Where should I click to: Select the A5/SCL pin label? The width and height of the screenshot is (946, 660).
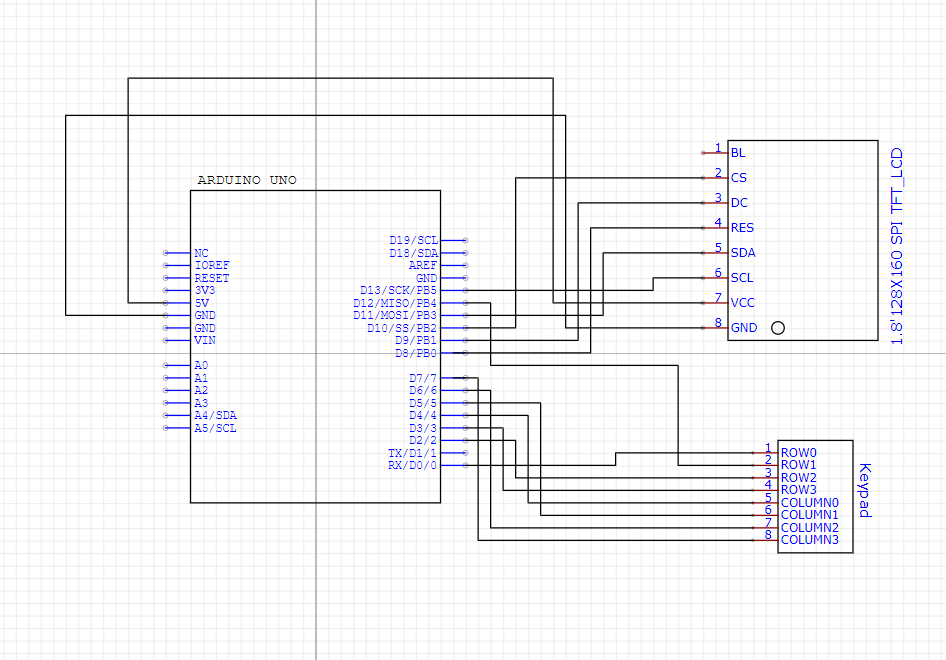(215, 428)
